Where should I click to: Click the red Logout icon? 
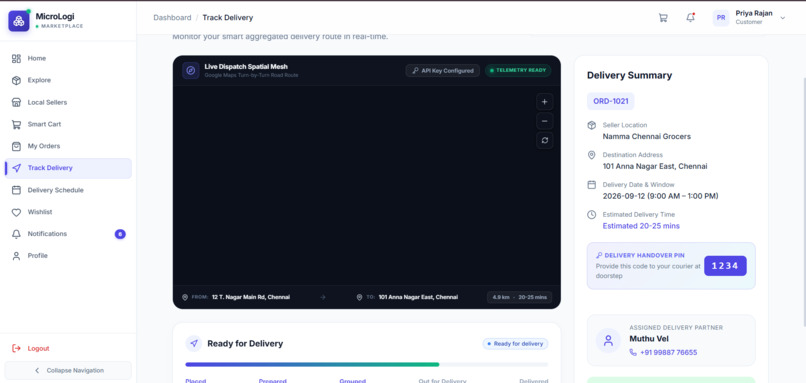coord(16,349)
